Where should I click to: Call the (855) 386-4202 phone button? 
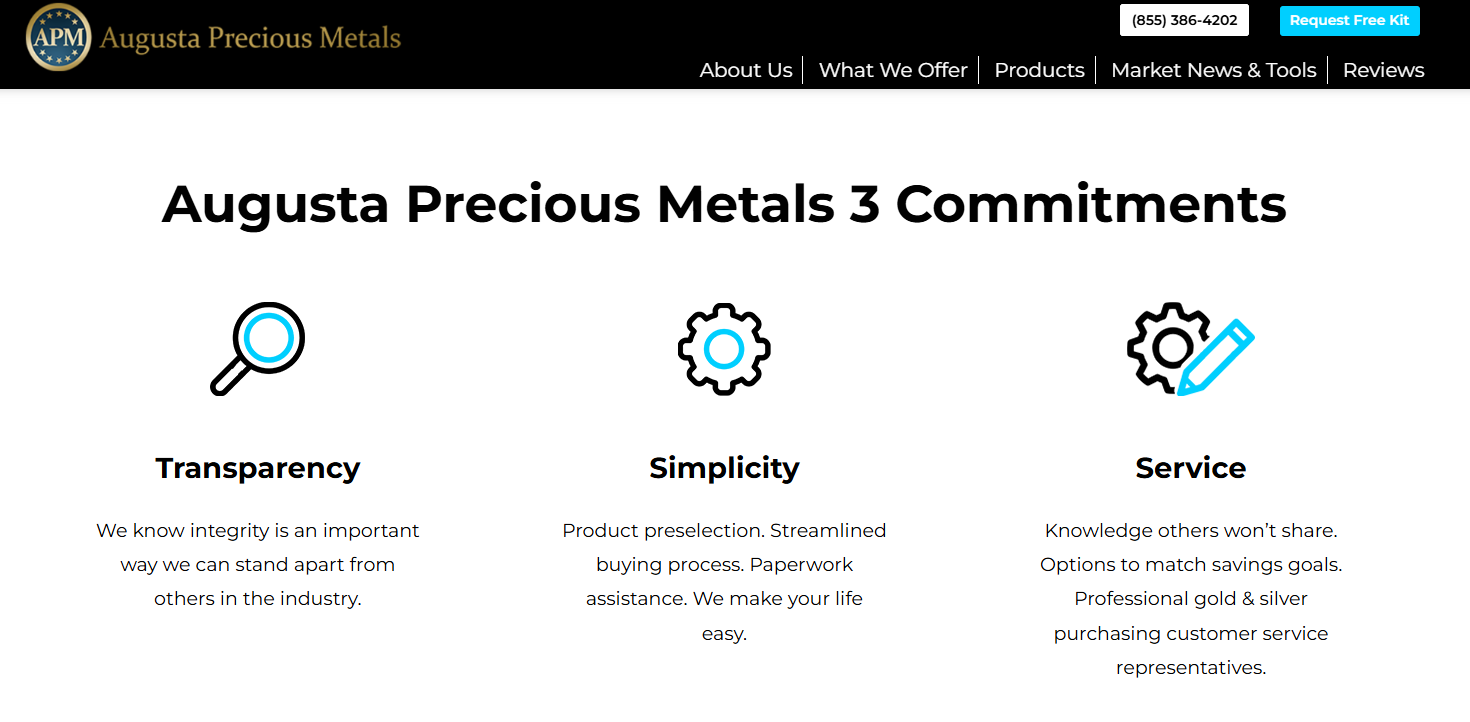click(1184, 20)
